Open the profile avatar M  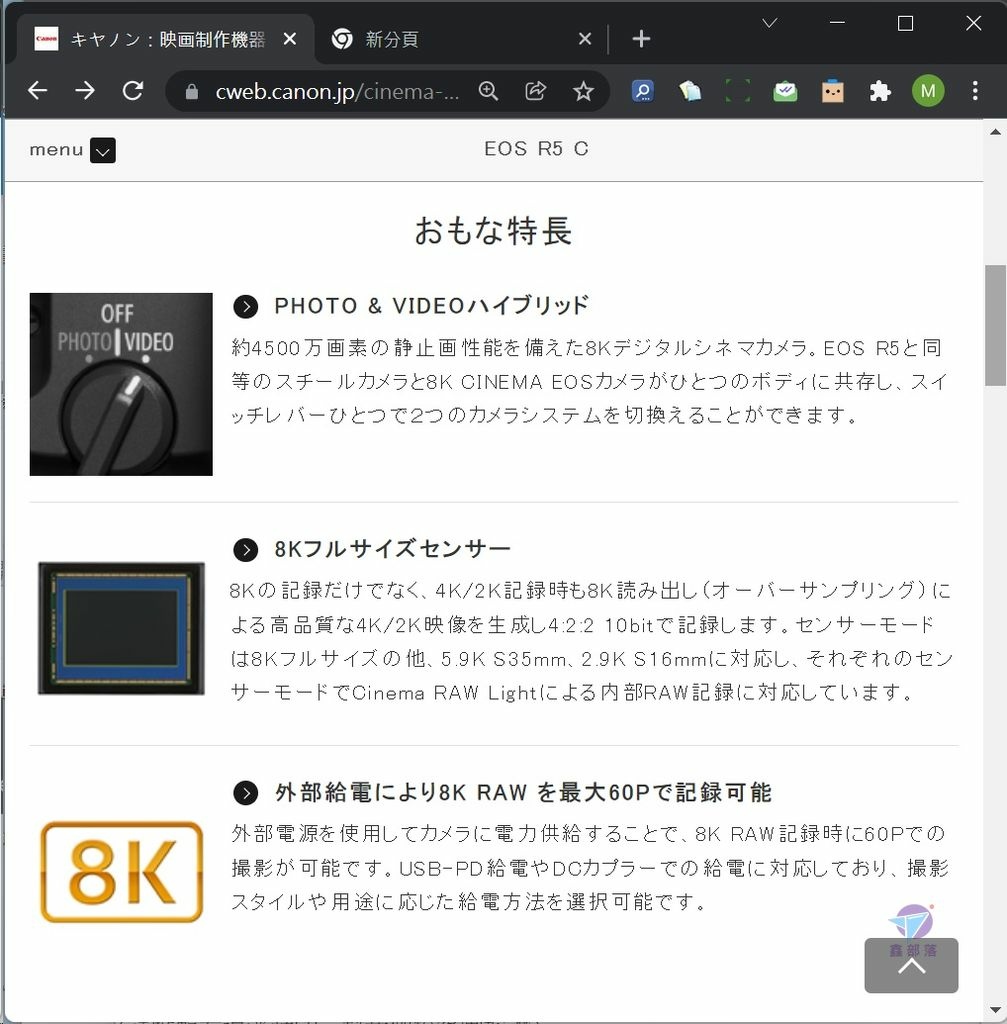pyautogui.click(x=928, y=91)
